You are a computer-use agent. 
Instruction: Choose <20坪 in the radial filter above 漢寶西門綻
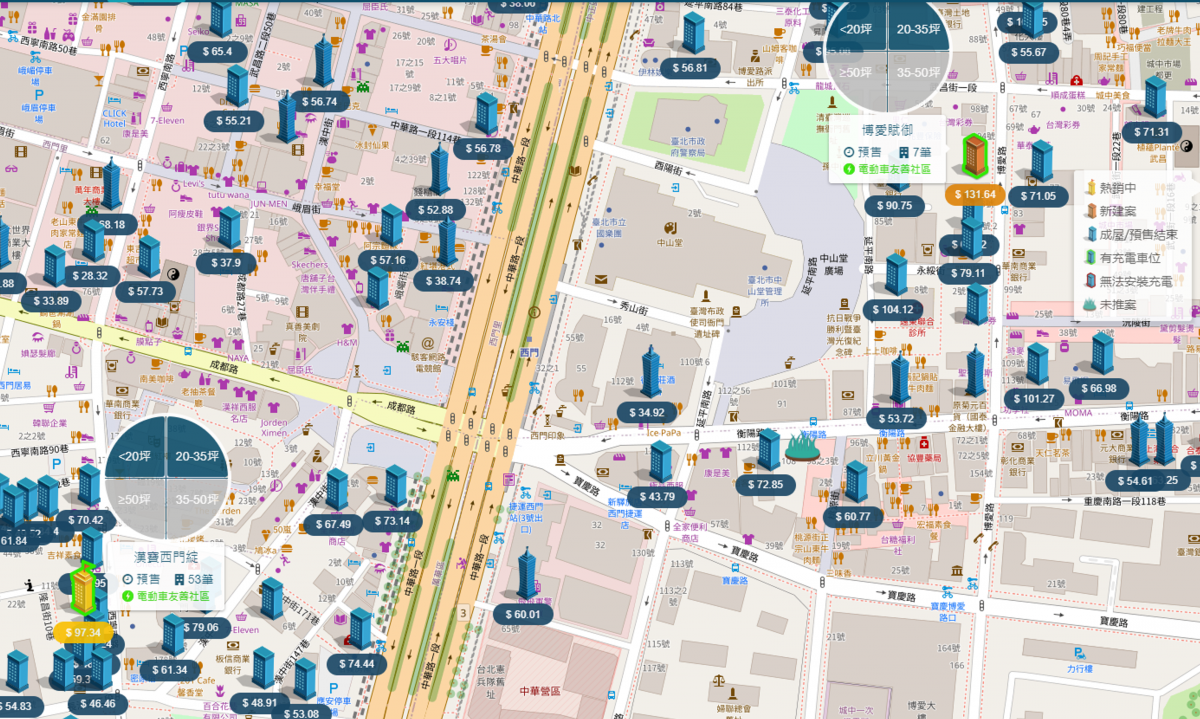(135, 456)
